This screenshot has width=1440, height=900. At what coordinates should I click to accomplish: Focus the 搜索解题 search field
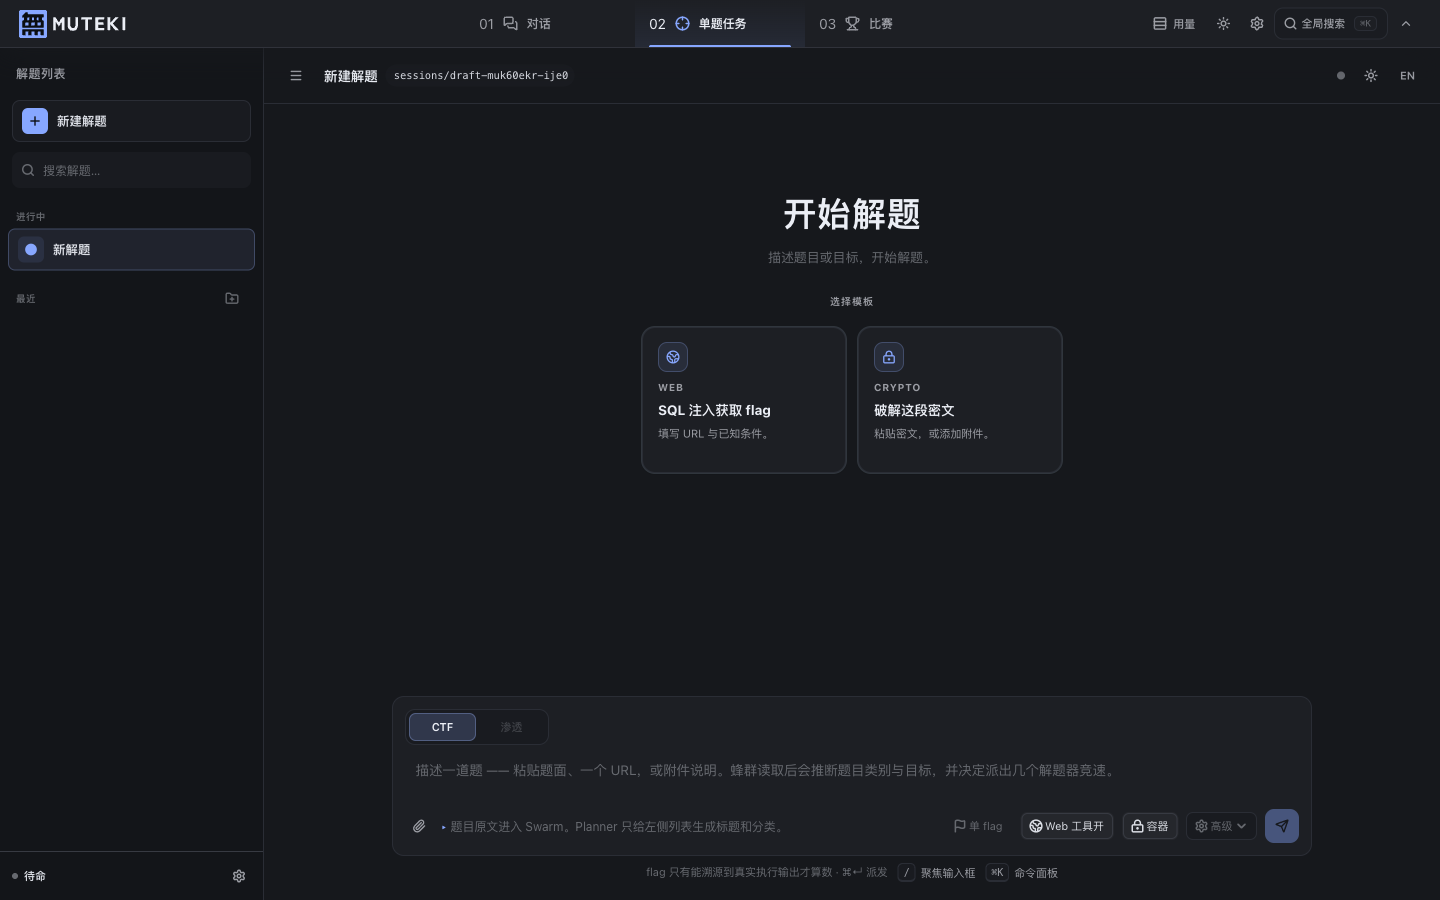point(131,170)
